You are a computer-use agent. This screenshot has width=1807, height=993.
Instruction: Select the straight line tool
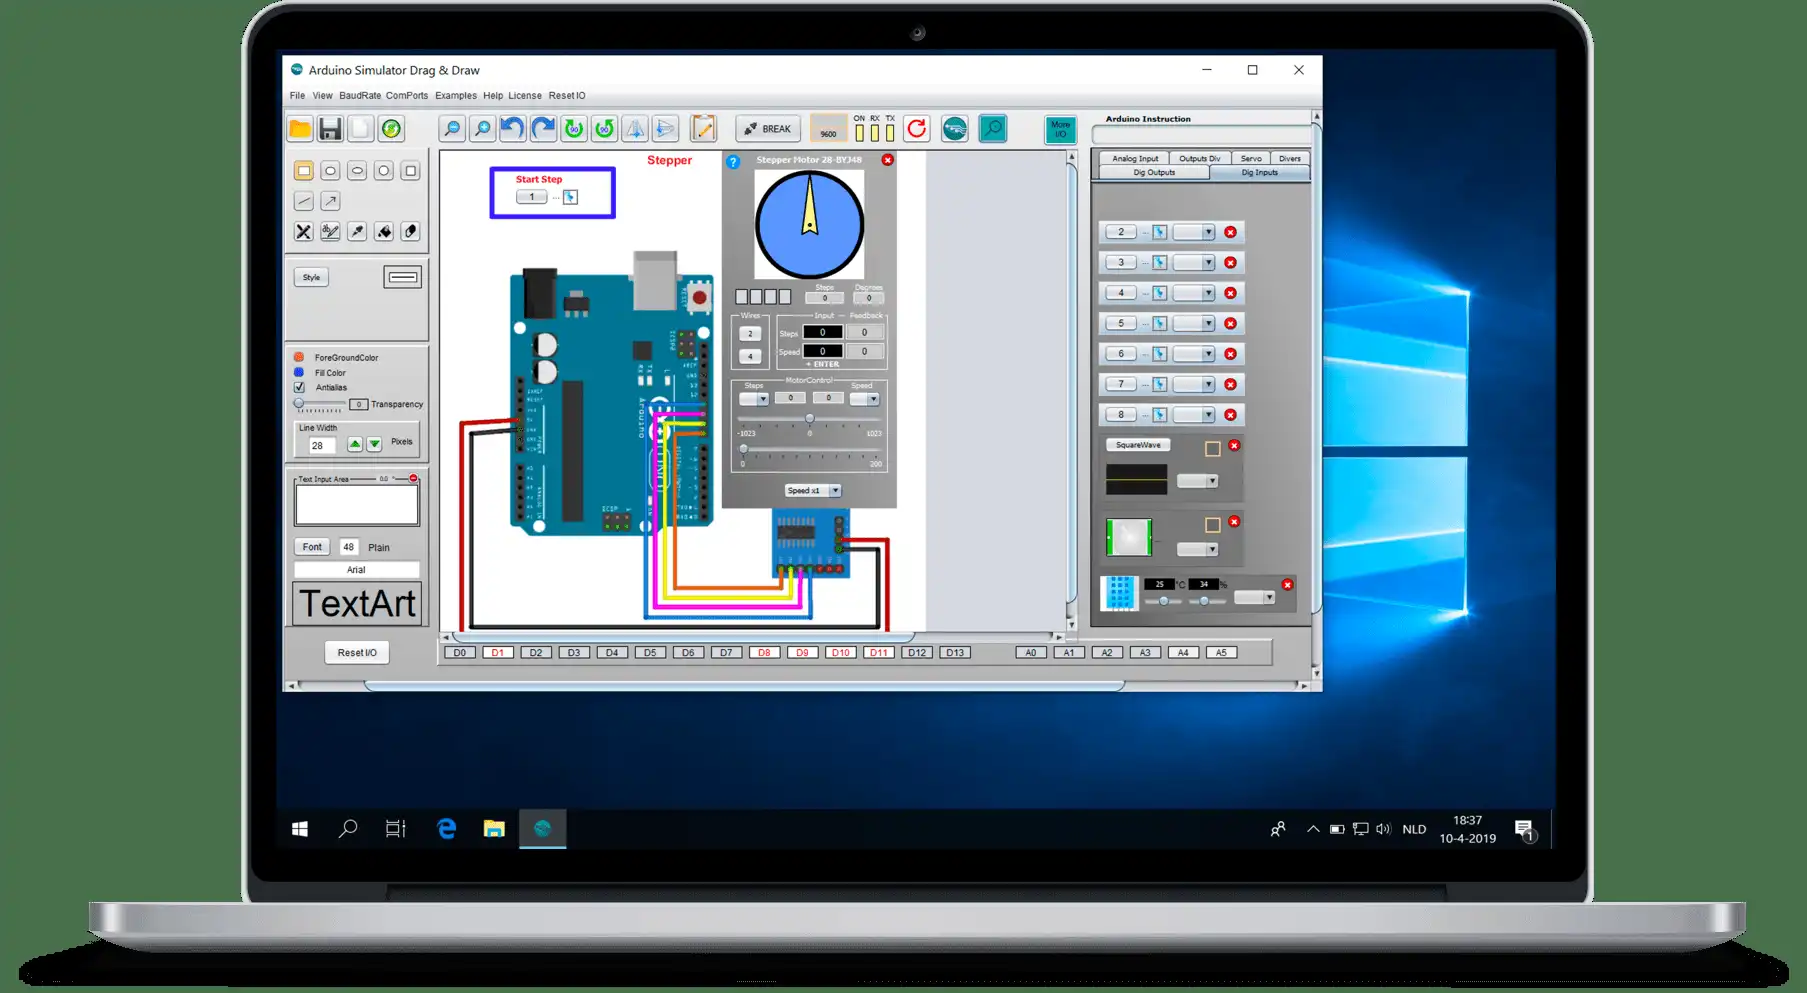point(304,201)
